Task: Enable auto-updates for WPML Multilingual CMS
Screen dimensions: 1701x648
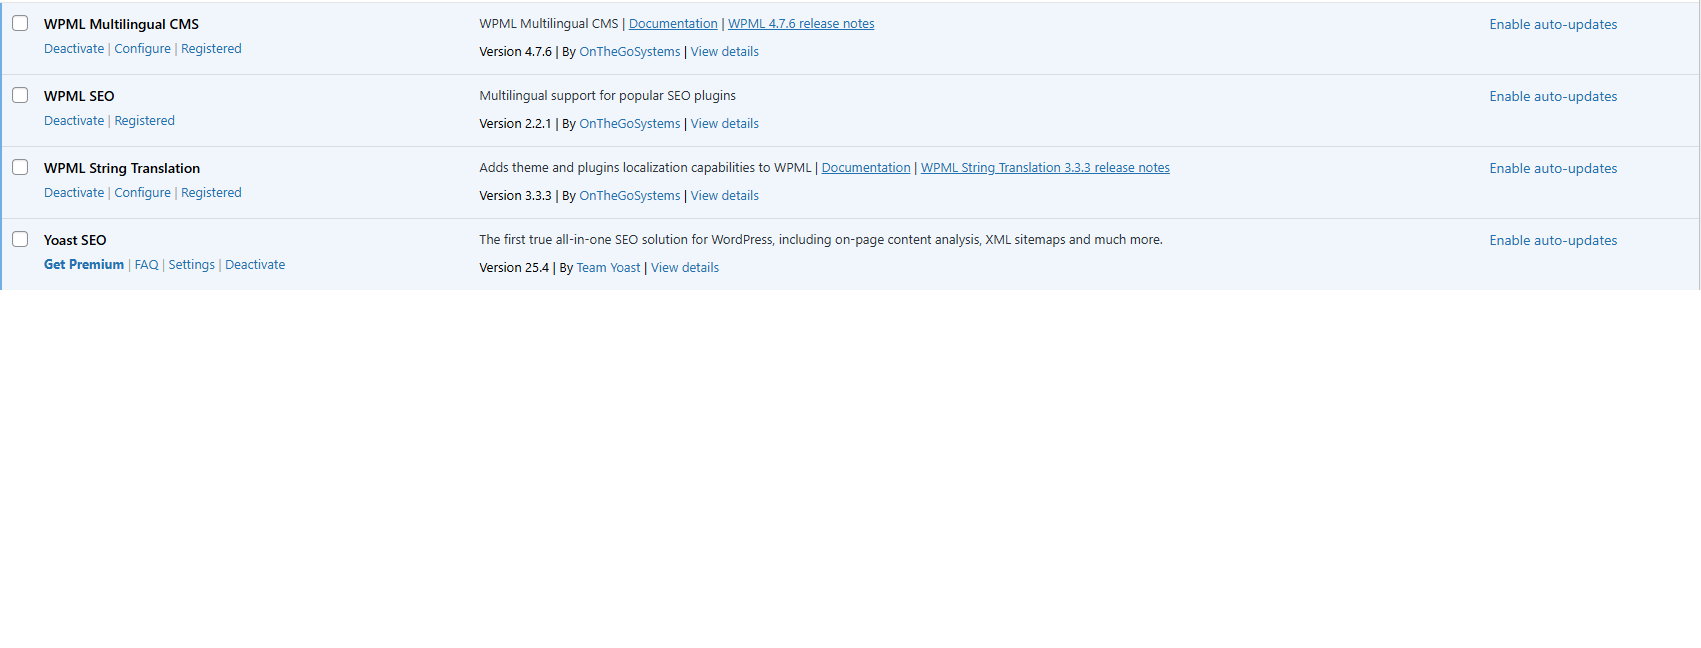Action: coord(1553,25)
